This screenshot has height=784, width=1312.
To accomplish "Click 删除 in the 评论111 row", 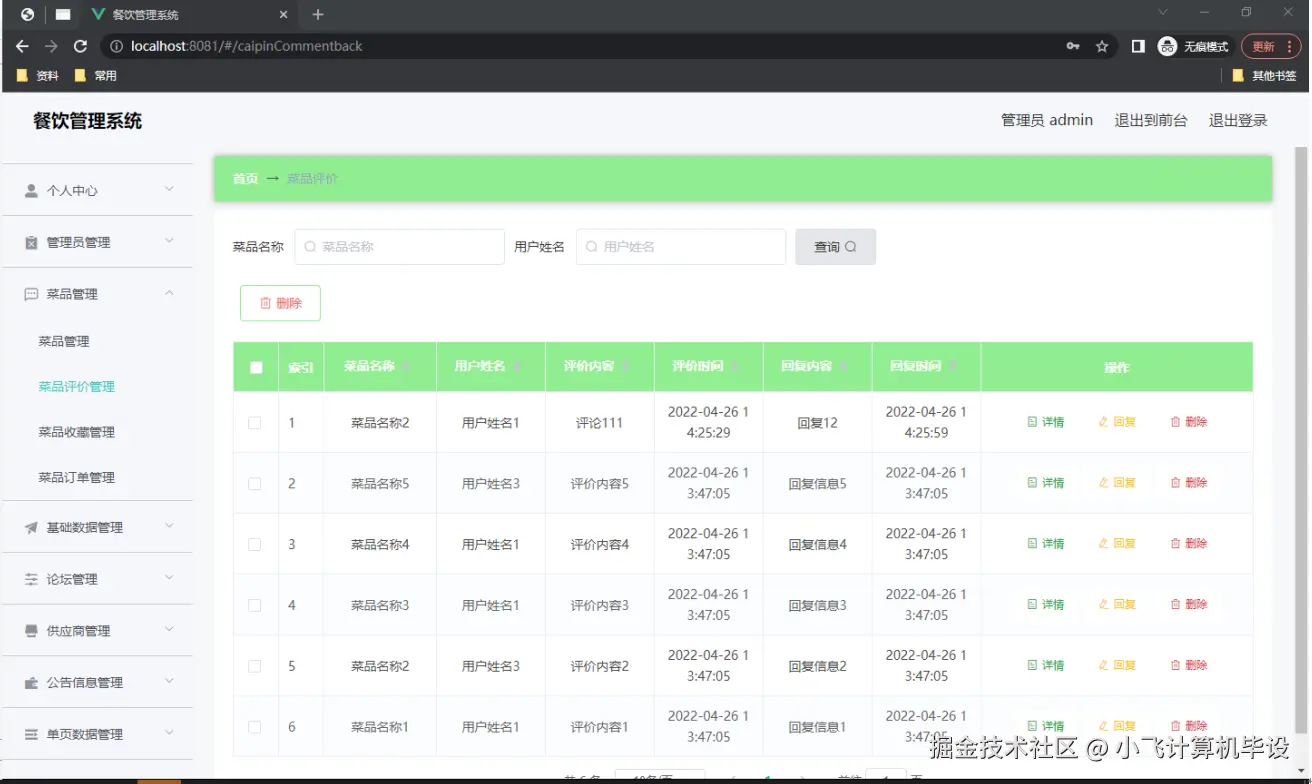I will pos(1189,422).
